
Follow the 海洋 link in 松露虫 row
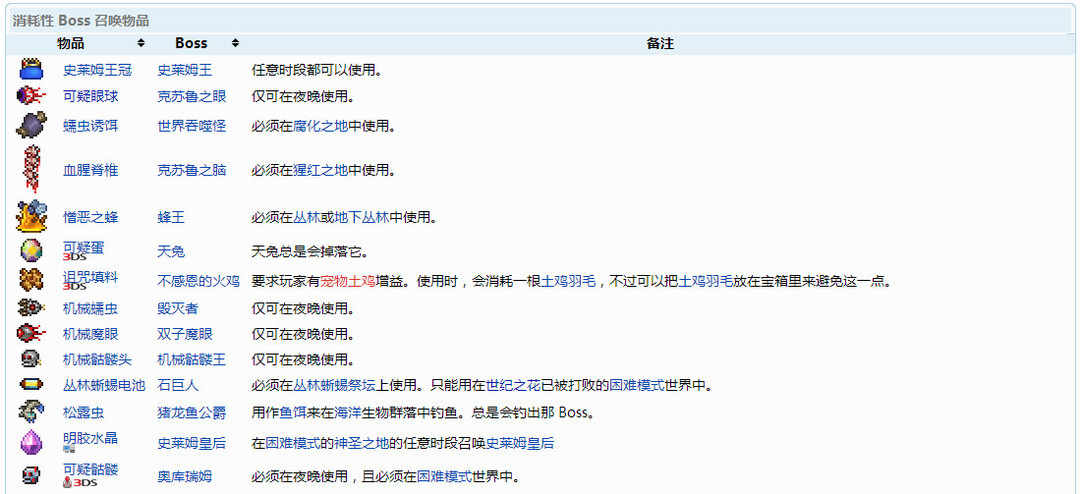pyautogui.click(x=348, y=413)
